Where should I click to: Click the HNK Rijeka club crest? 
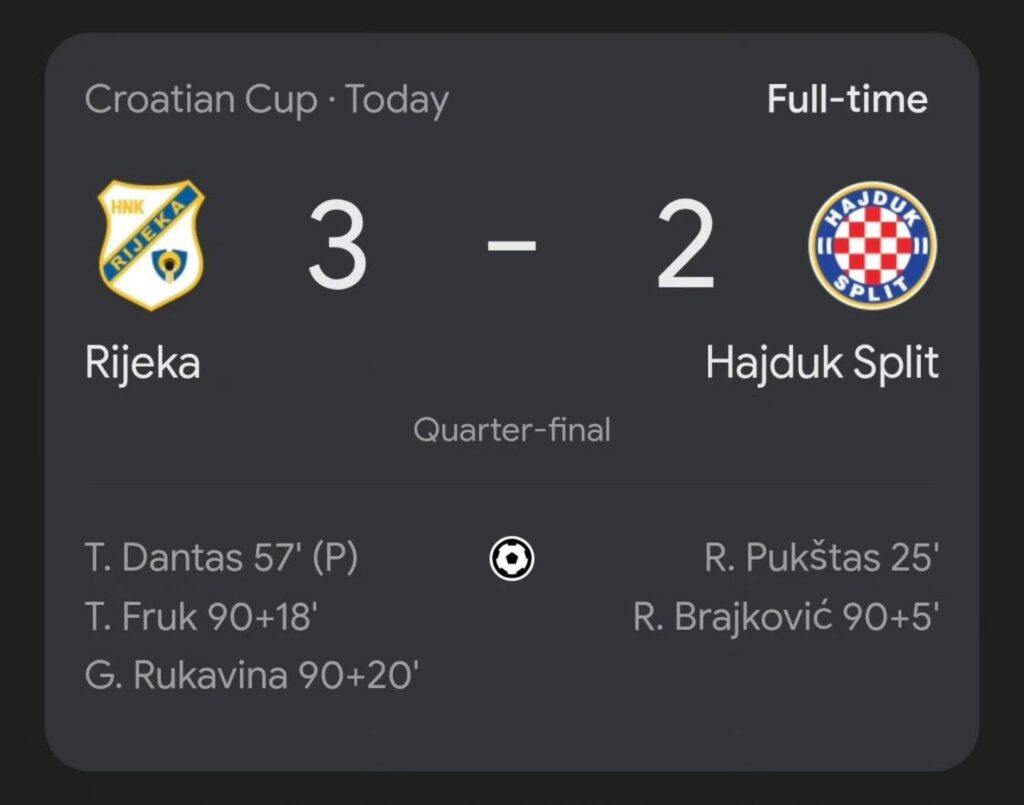click(x=150, y=245)
